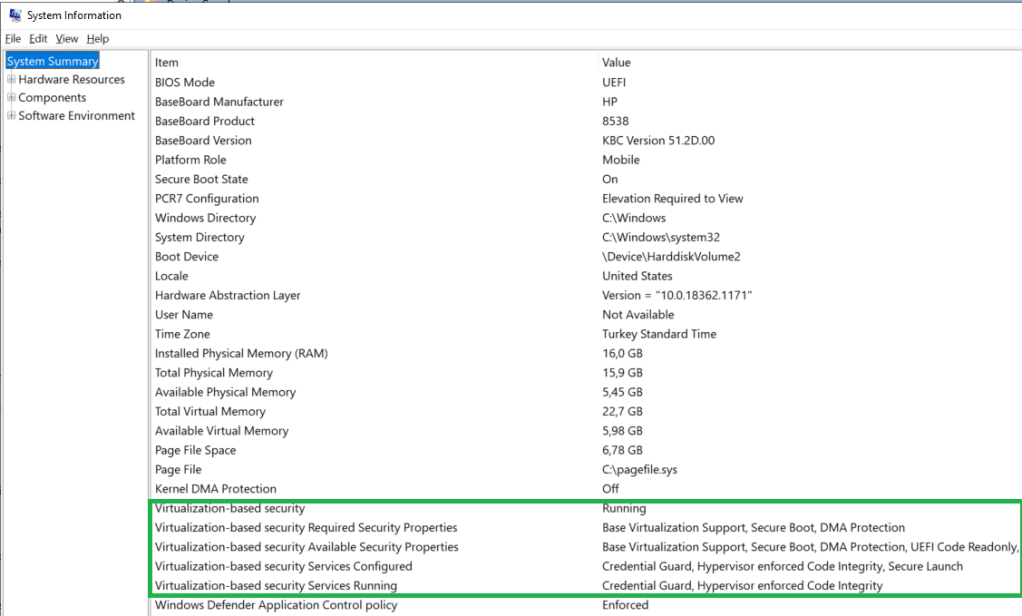
Task: Select the Hardware Resources tree item
Action: pos(71,80)
